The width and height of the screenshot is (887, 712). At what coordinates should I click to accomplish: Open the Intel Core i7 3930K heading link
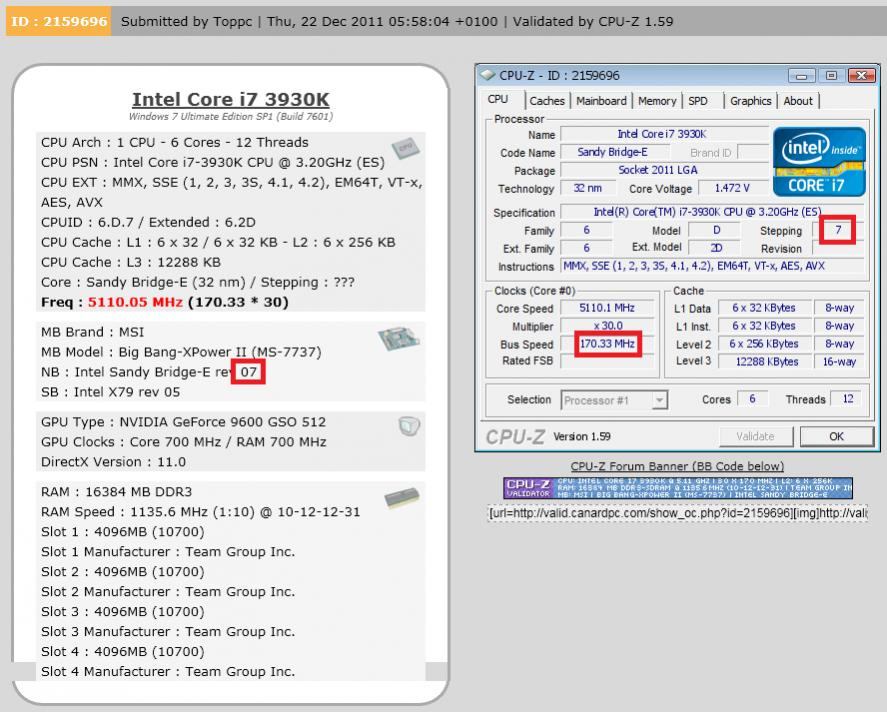point(230,100)
